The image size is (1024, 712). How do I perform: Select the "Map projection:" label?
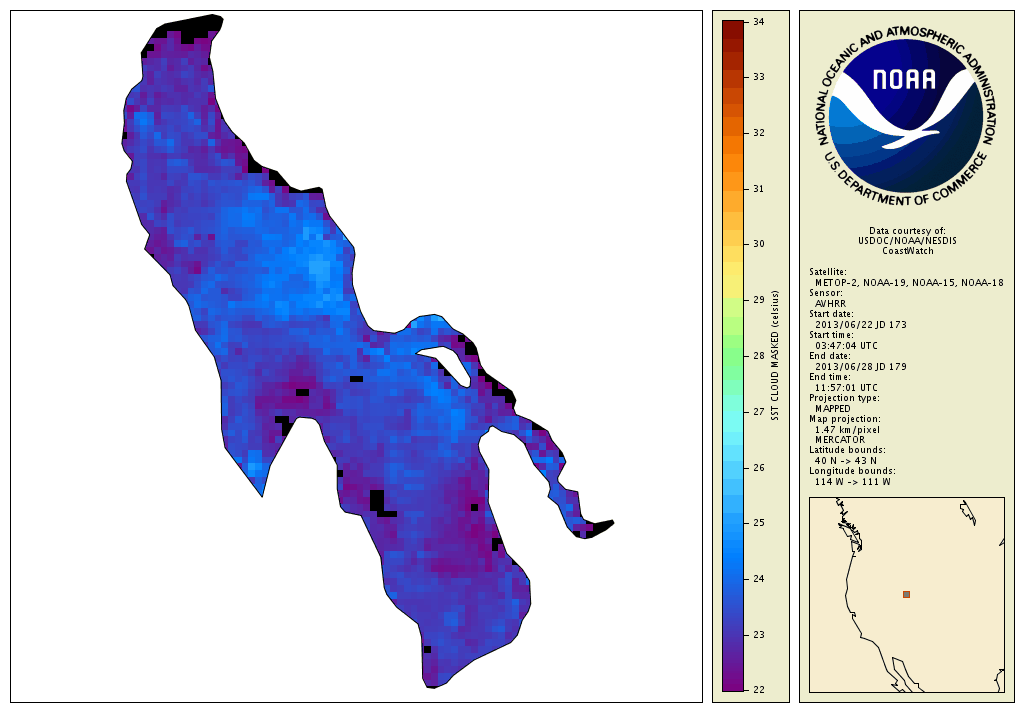point(844,419)
